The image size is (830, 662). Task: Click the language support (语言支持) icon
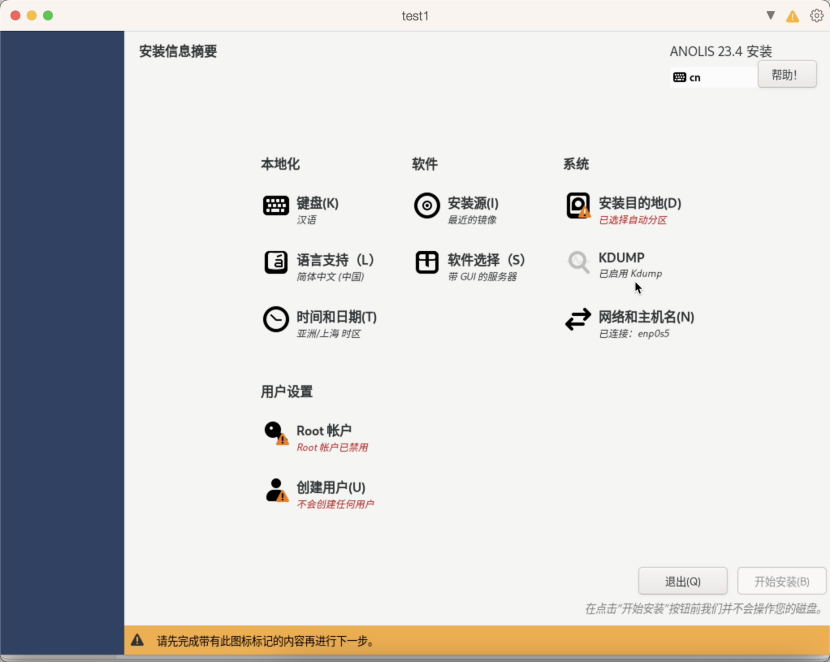pos(276,262)
